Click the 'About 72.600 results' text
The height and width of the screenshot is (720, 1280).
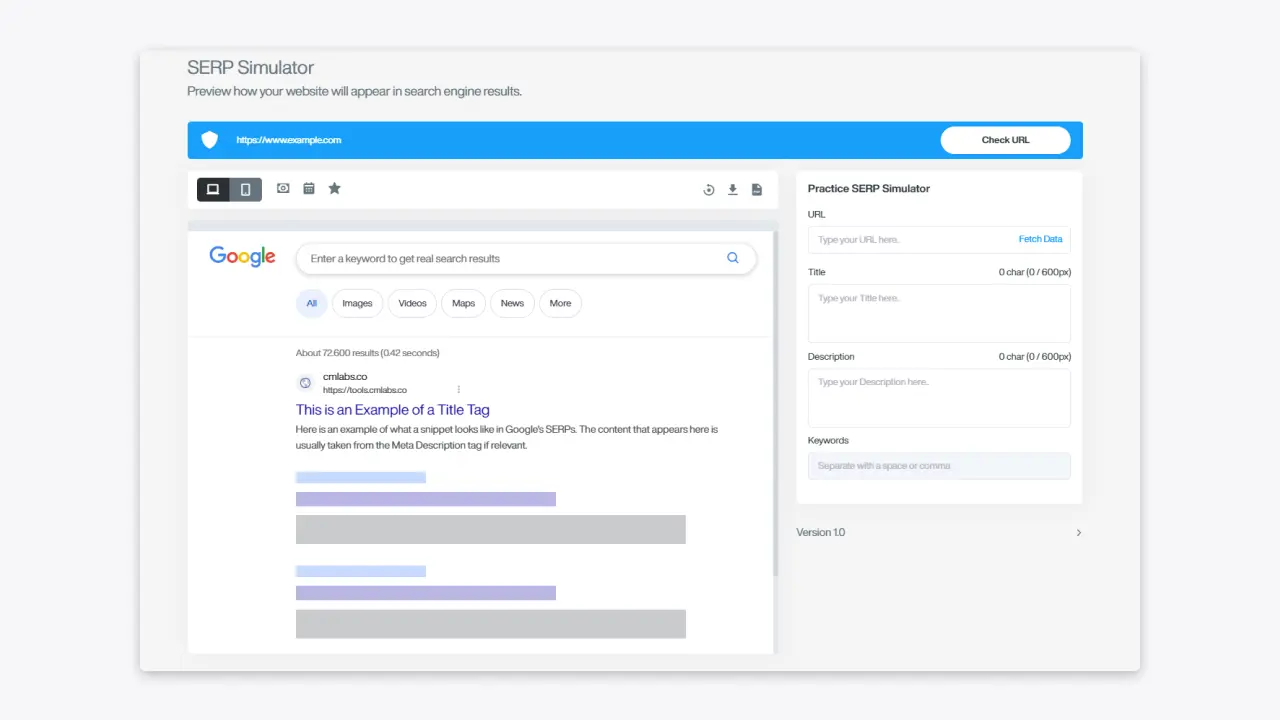pyautogui.click(x=368, y=353)
